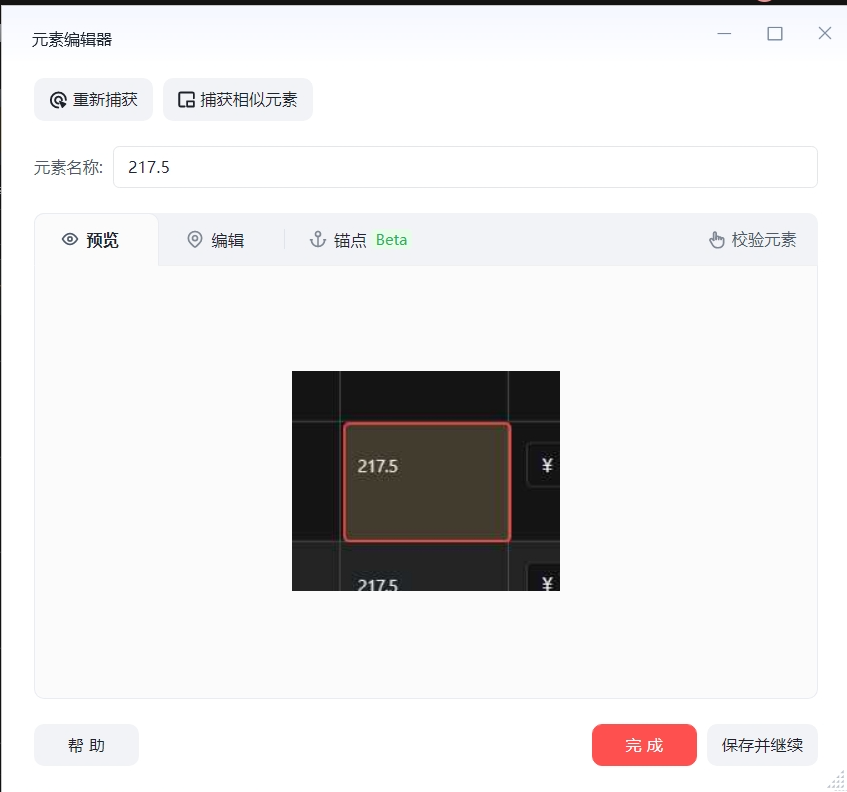This screenshot has height=792, width=847.
Task: Open 帮助 for assistance
Action: point(86,746)
